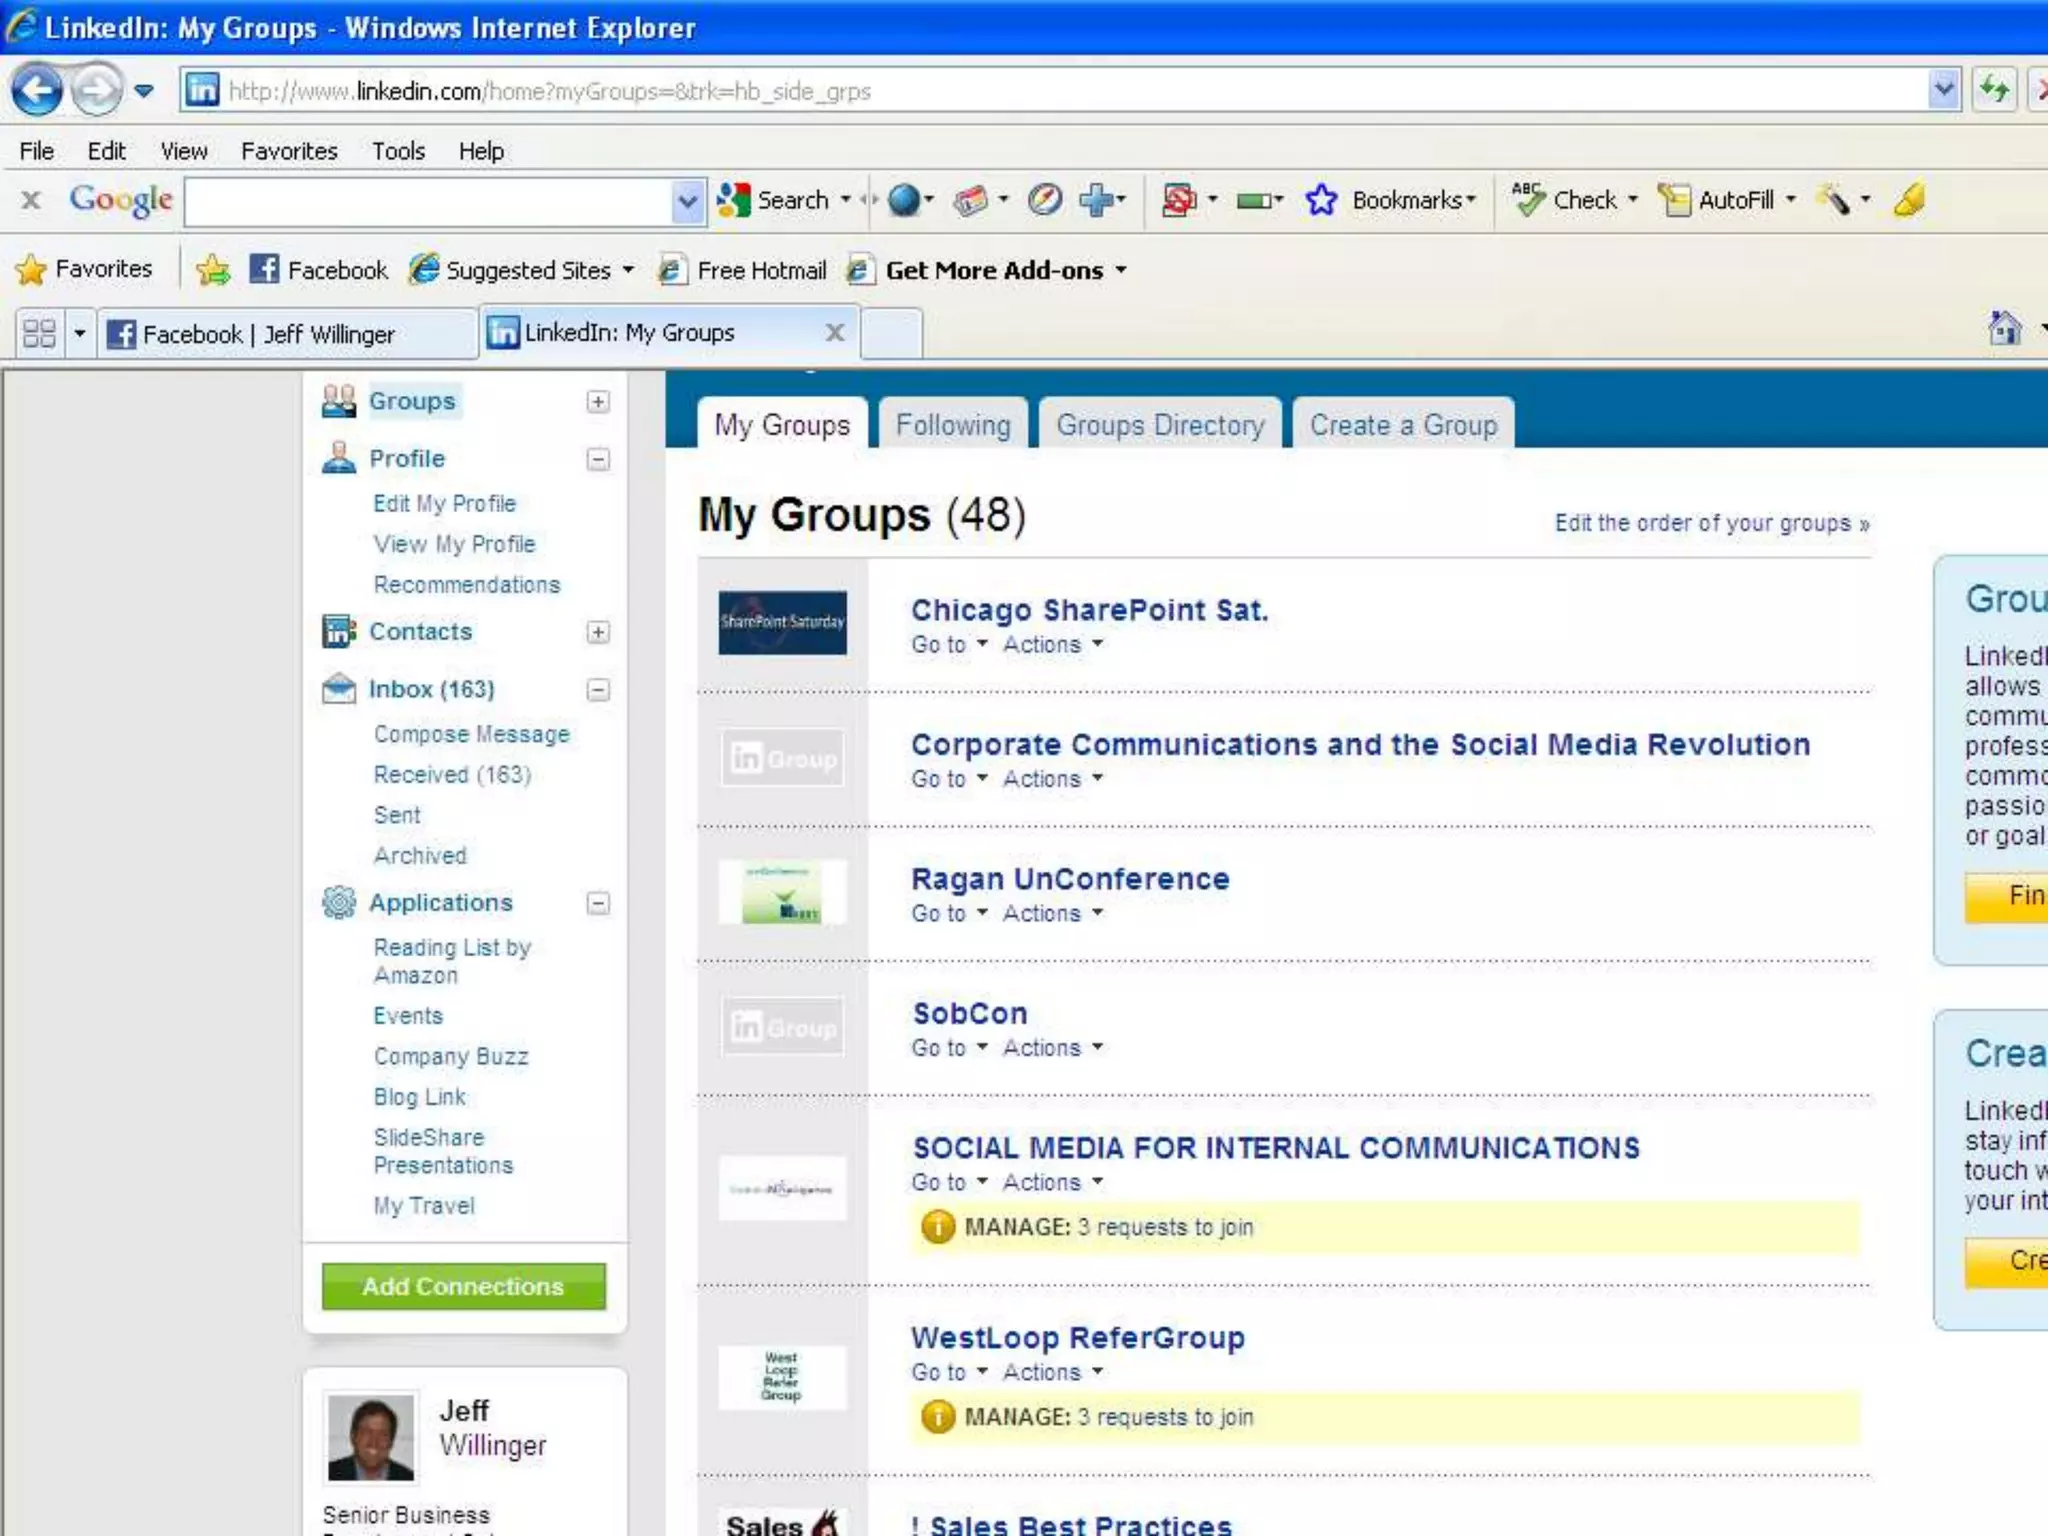The image size is (2048, 1536).
Task: Open the Tools menu
Action: click(x=398, y=151)
